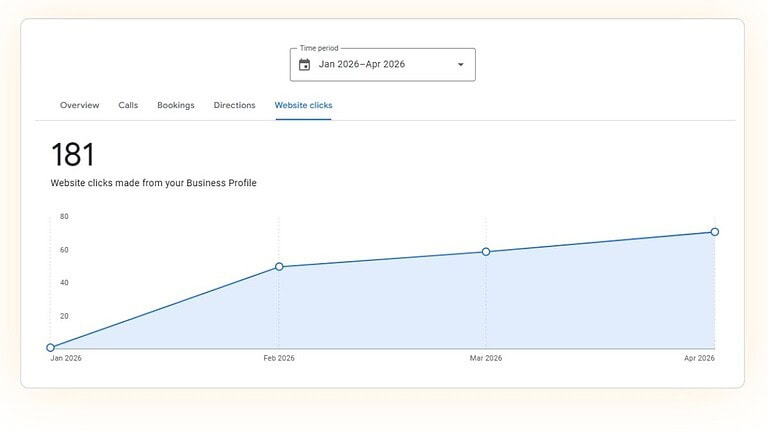768x432 pixels.
Task: Click the Feb 2026 axis label
Action: 279,358
